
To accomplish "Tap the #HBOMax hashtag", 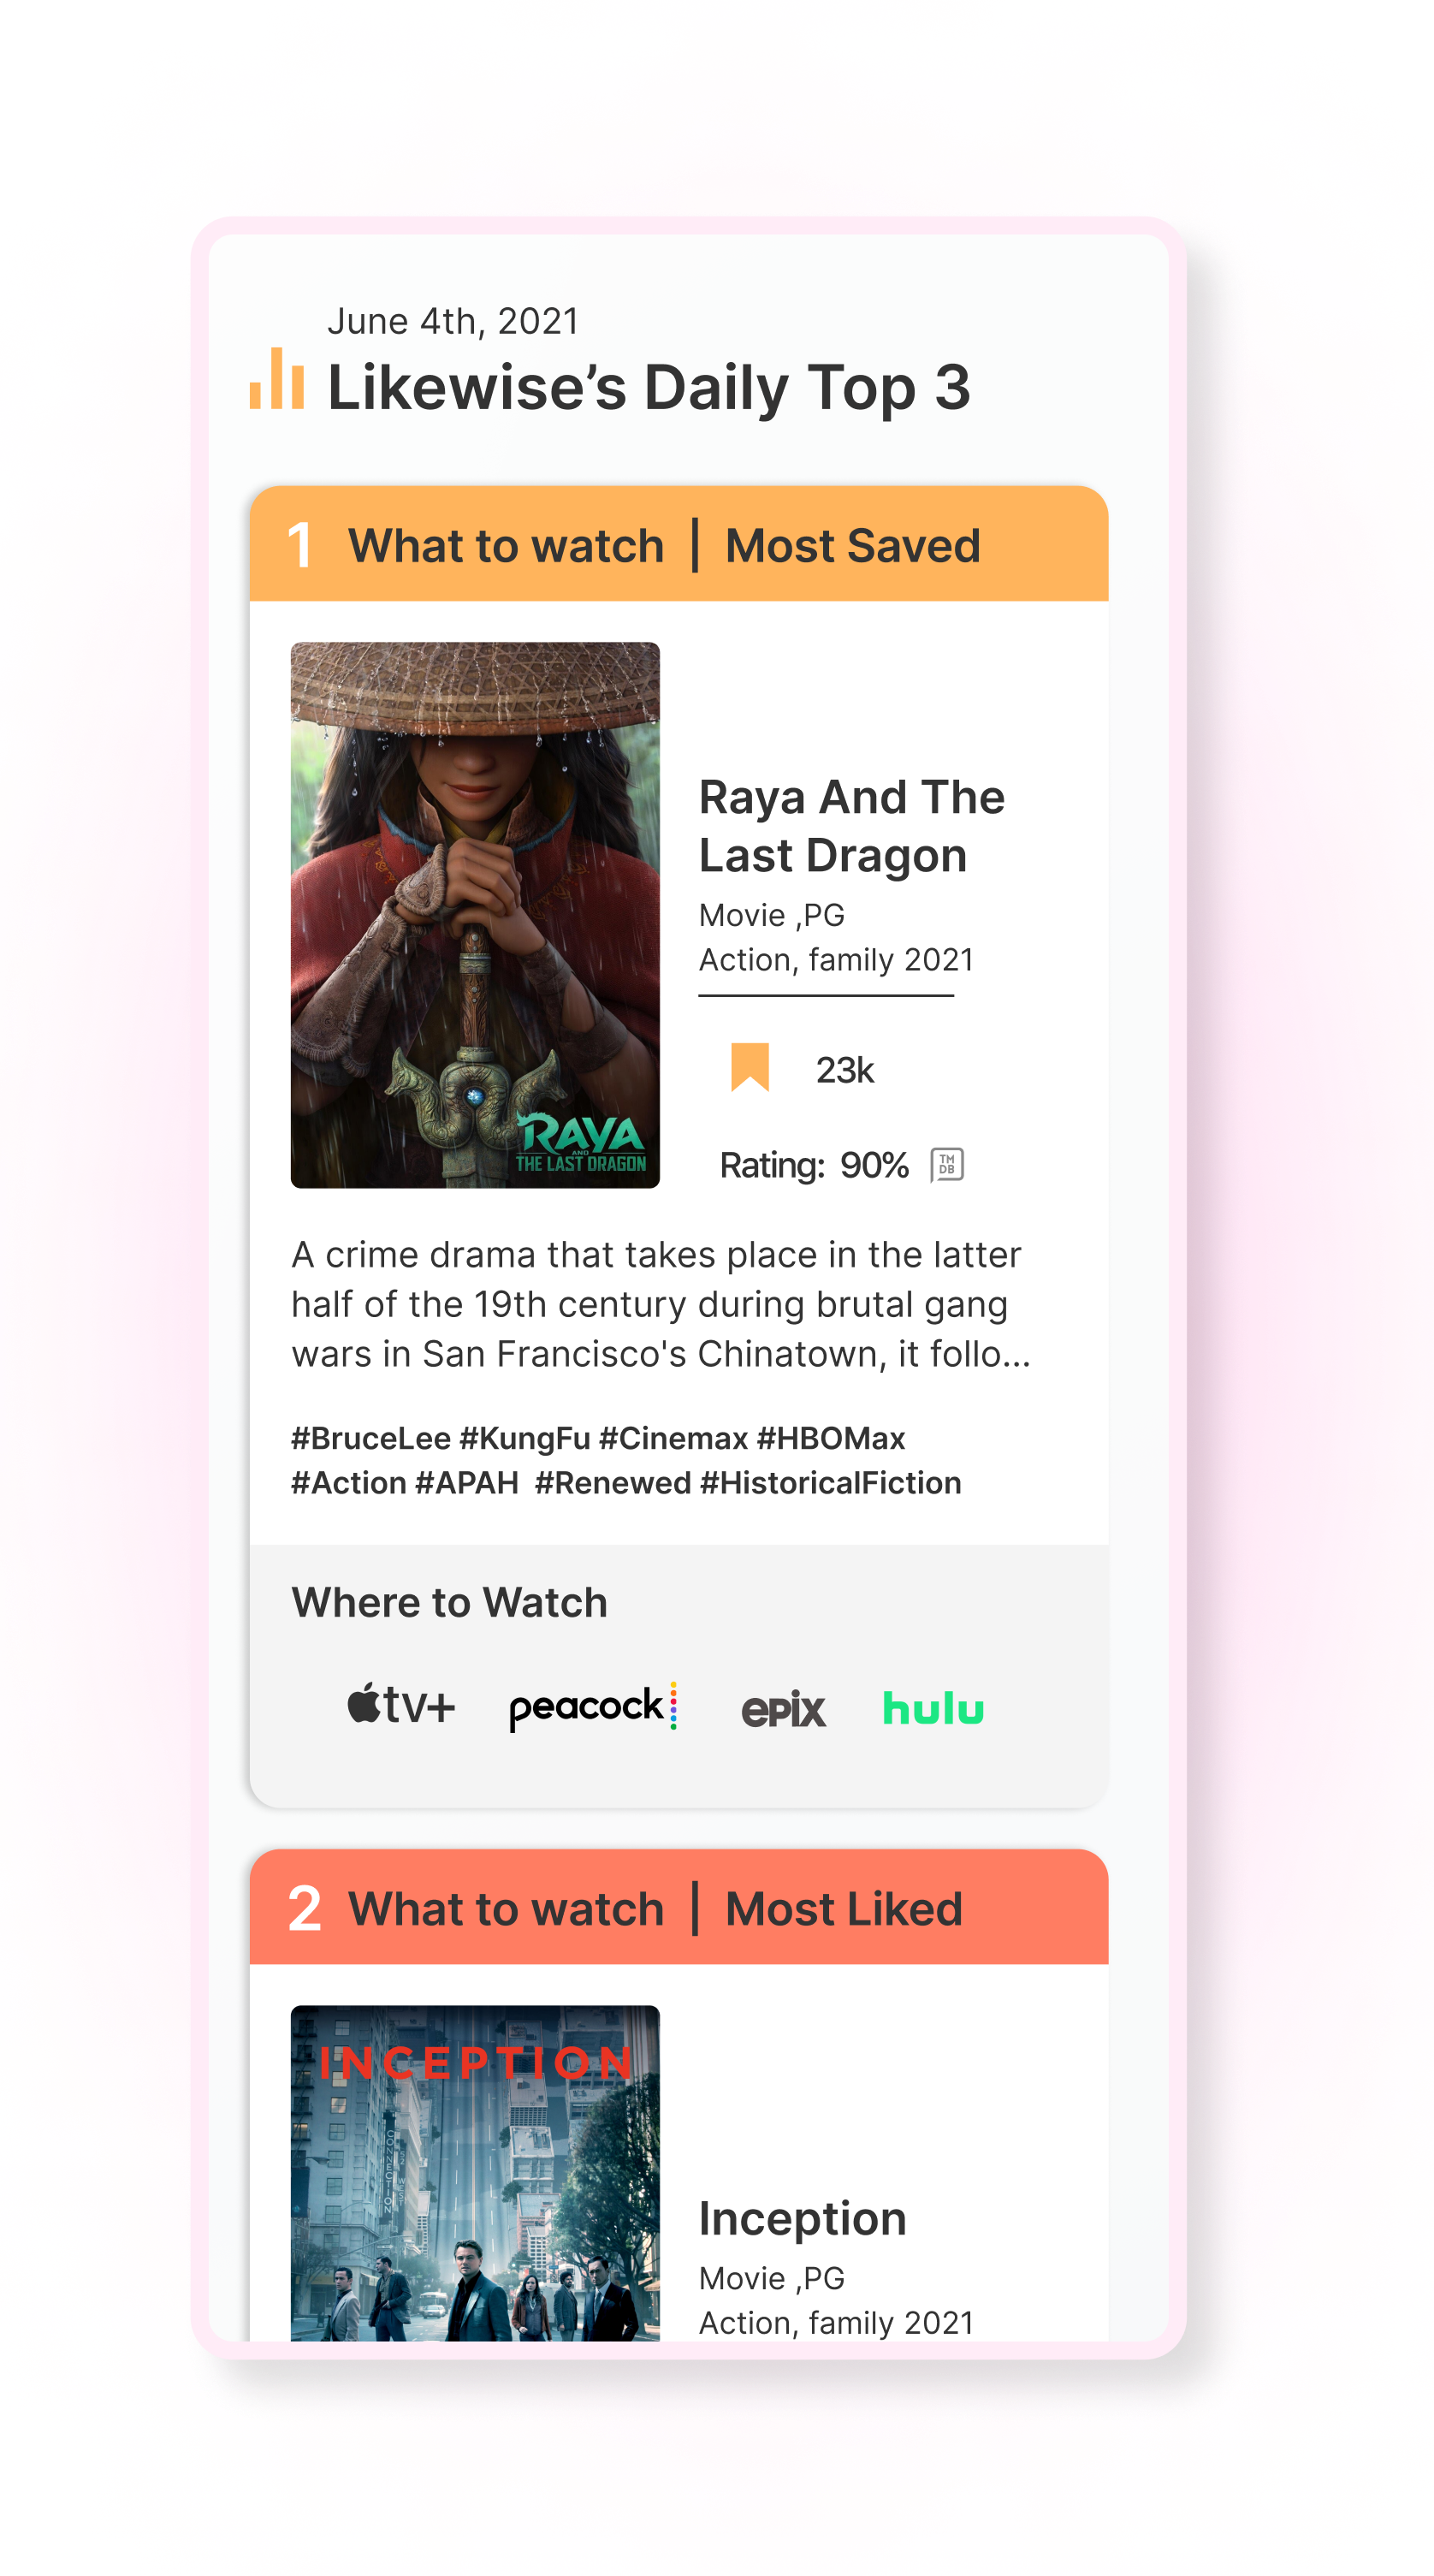I will [831, 1438].
